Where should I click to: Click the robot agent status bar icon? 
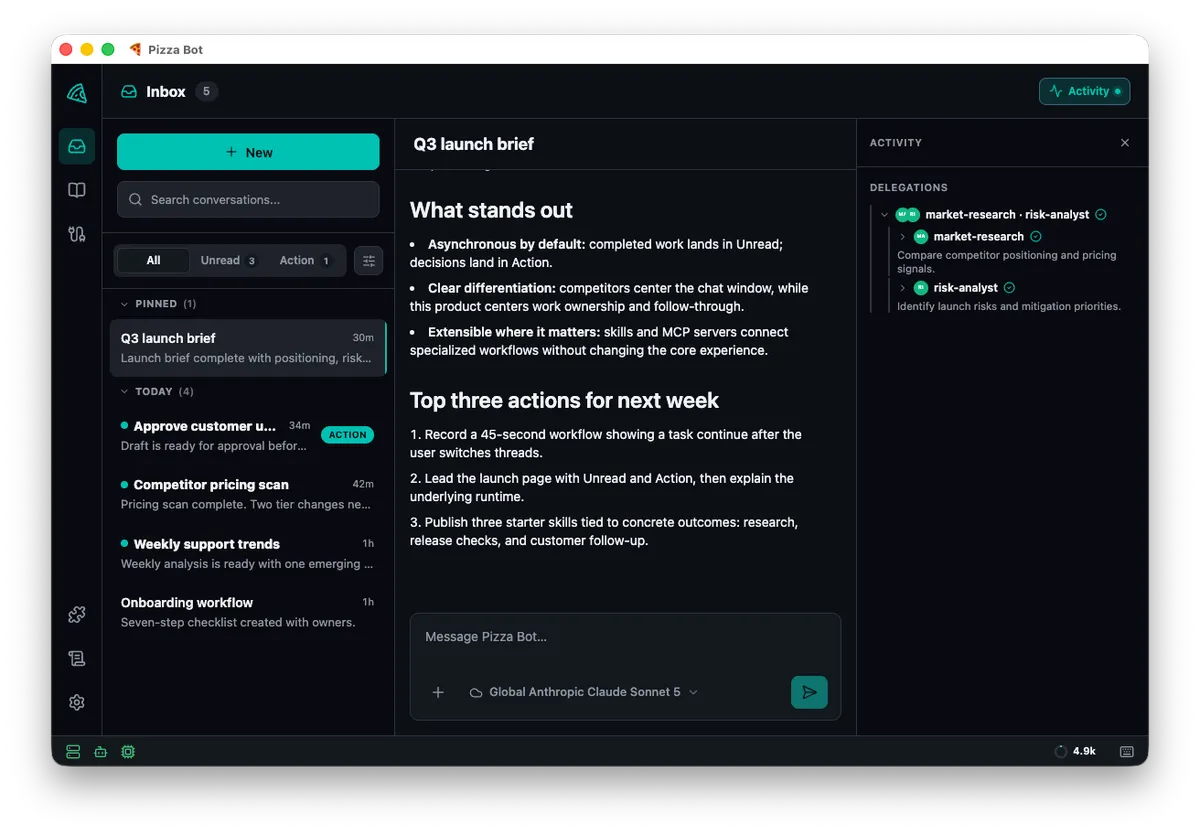click(100, 751)
